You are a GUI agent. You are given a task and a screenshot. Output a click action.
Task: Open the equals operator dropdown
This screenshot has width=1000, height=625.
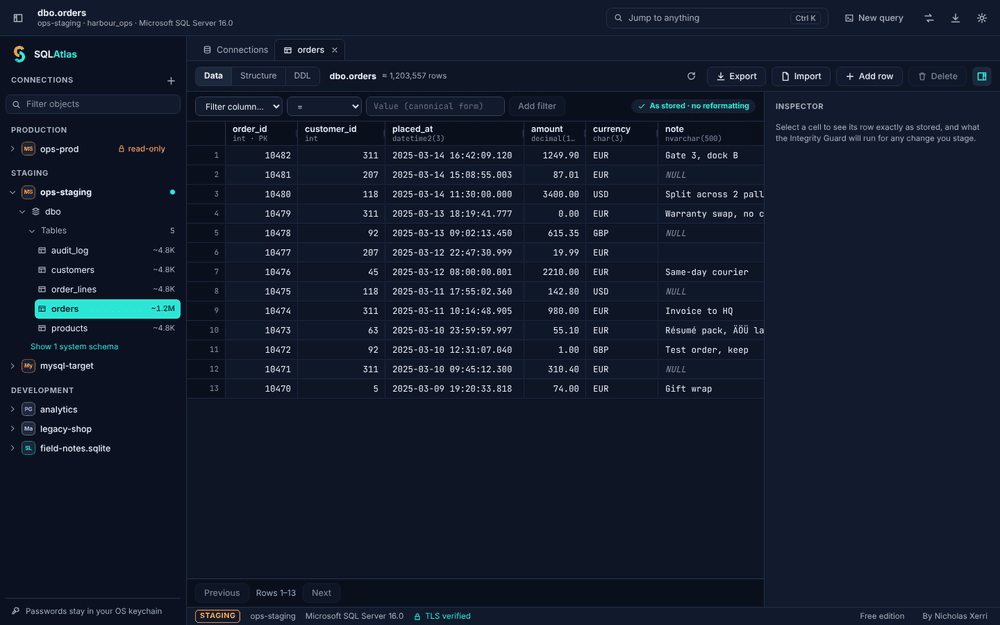tap(324, 106)
